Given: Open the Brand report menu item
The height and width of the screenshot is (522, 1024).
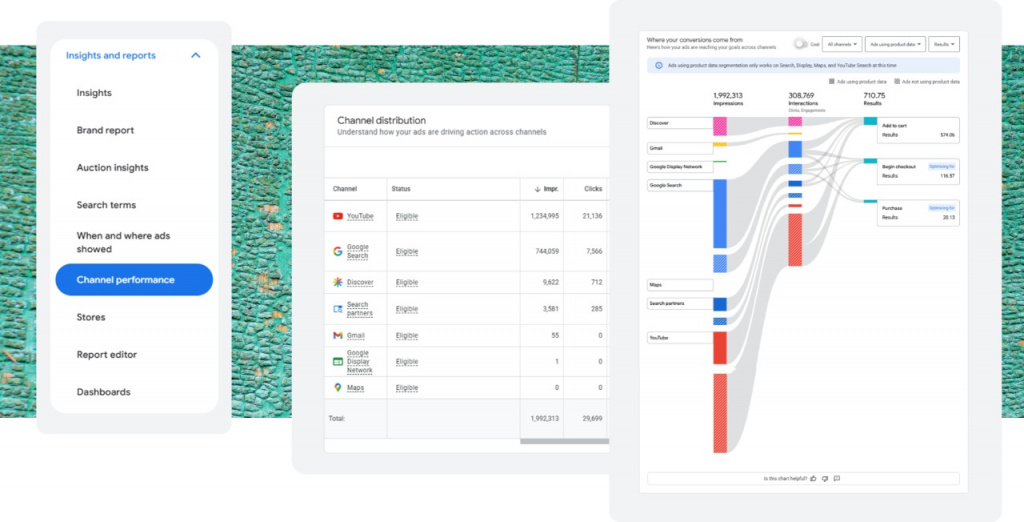Looking at the screenshot, I should (x=105, y=130).
